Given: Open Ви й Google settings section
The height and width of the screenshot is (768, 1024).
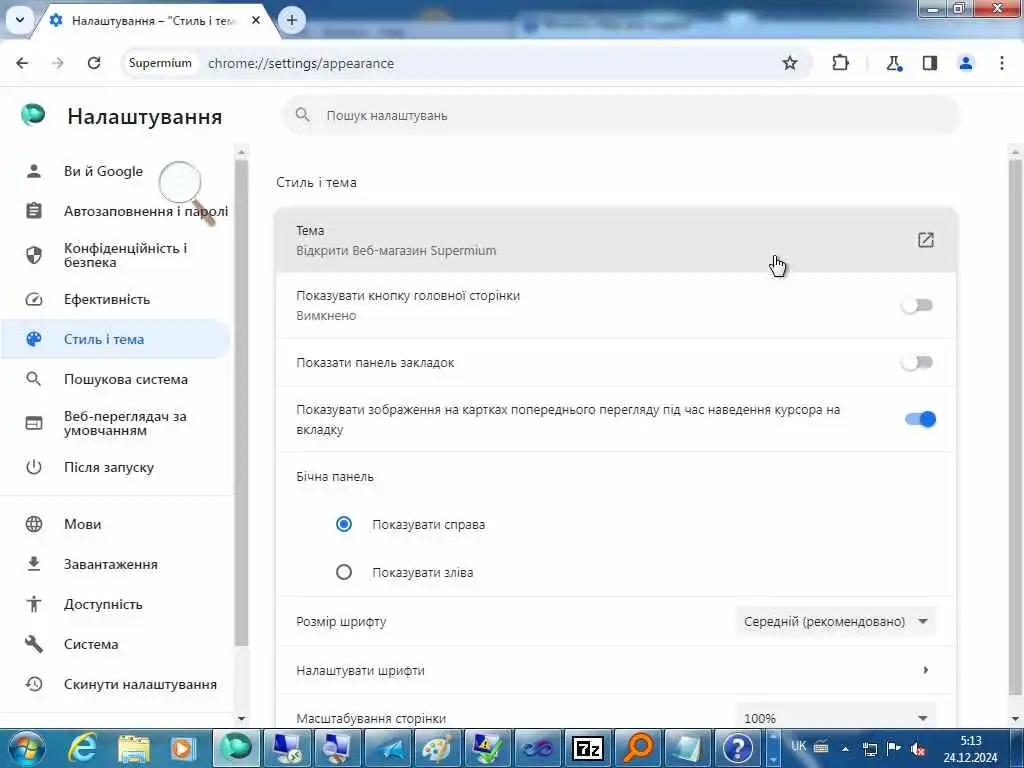Looking at the screenshot, I should 116,171.
